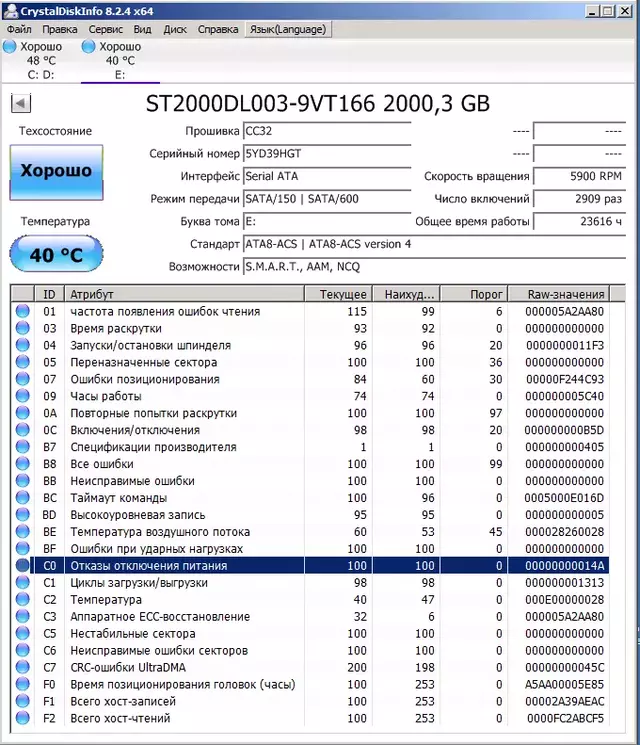Click the Текущее column header

(x=338, y=294)
